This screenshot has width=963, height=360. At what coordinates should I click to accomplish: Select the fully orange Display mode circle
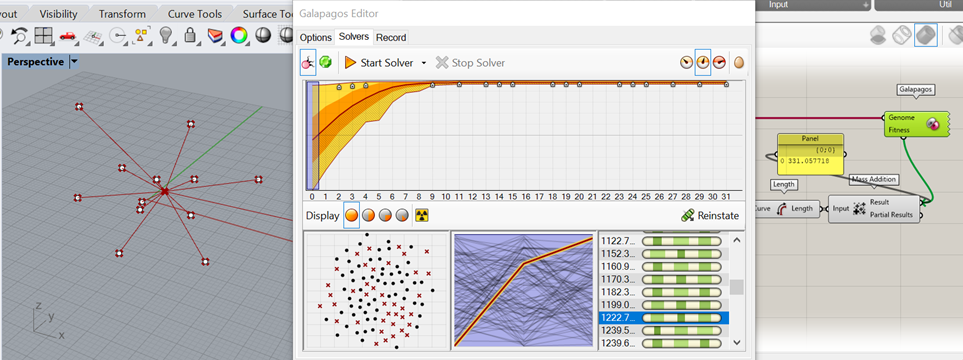tap(351, 216)
